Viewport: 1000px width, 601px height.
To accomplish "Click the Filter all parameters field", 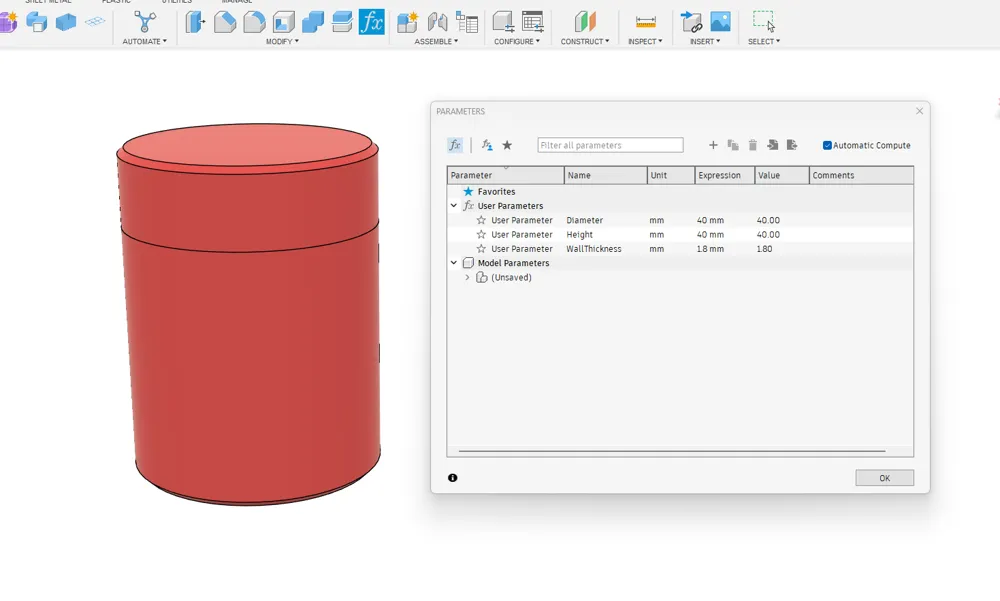I will point(610,145).
